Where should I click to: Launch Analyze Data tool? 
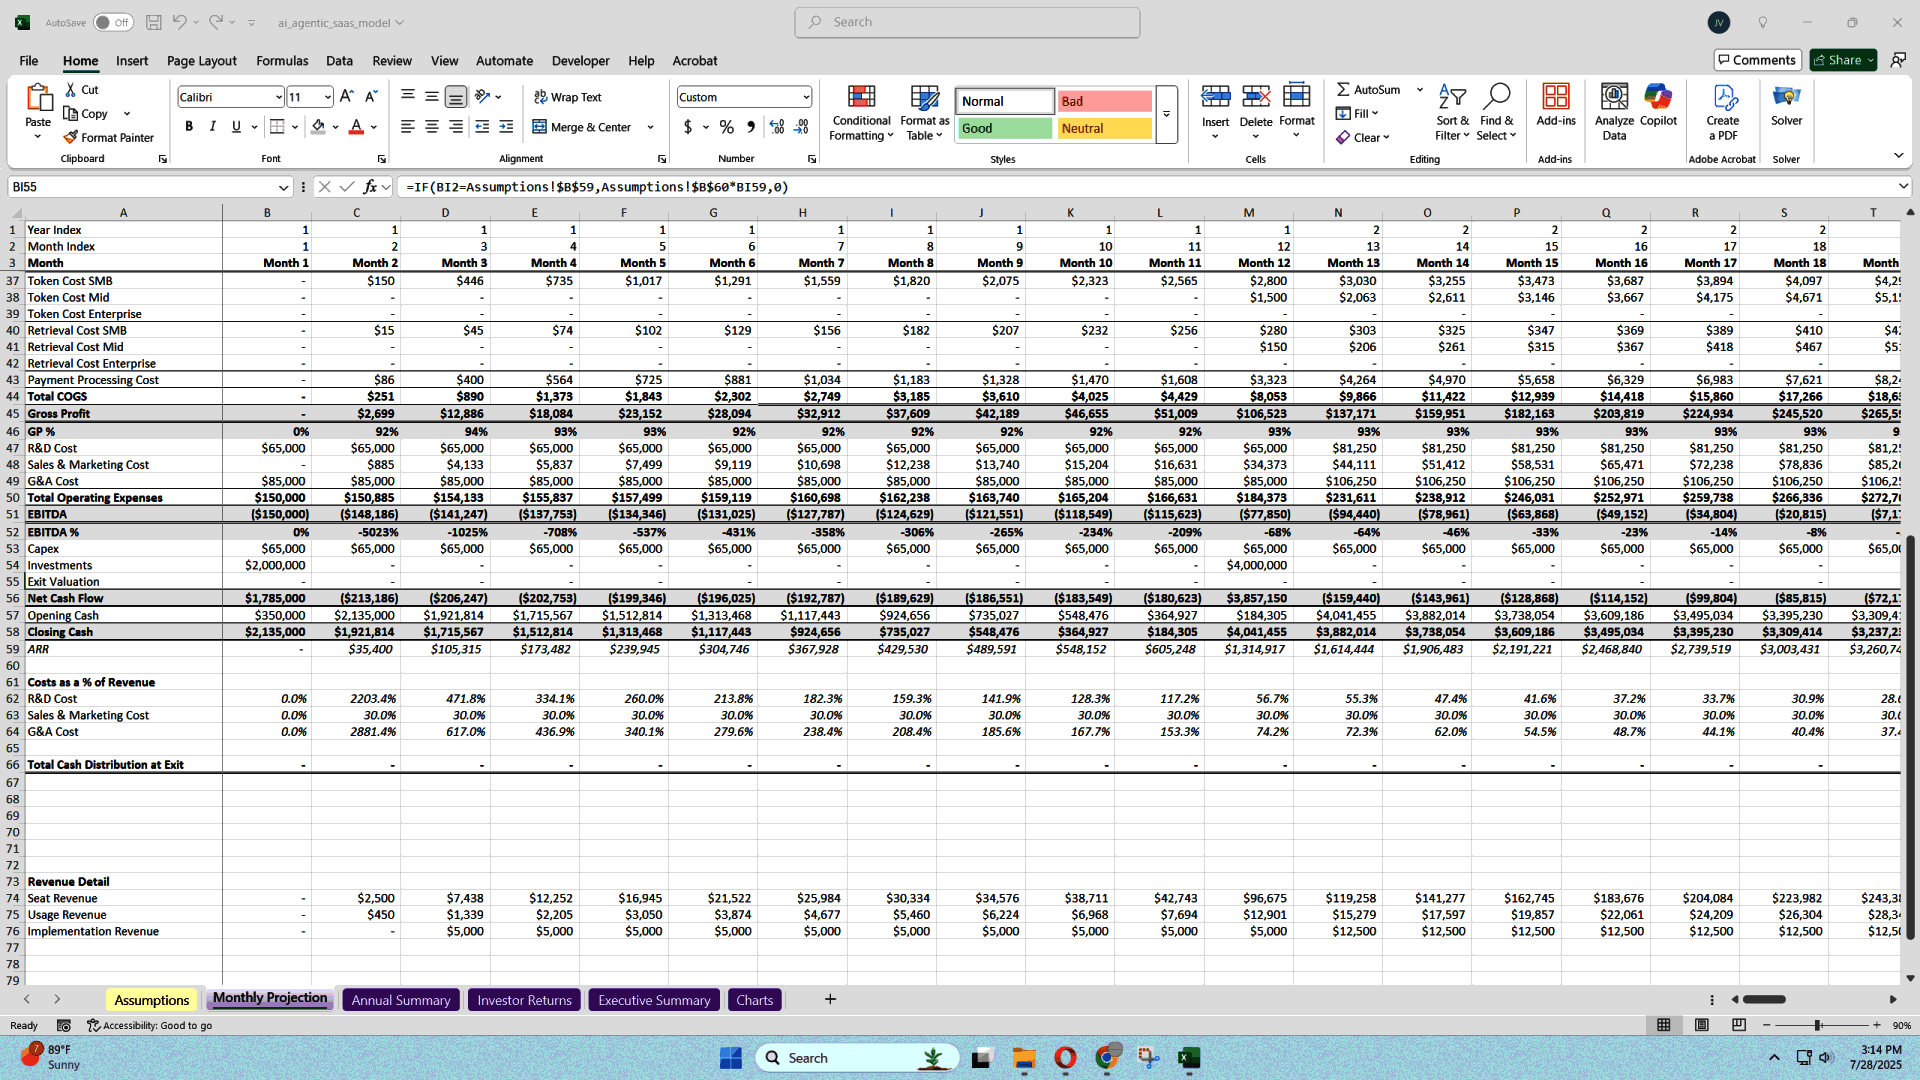click(1614, 113)
